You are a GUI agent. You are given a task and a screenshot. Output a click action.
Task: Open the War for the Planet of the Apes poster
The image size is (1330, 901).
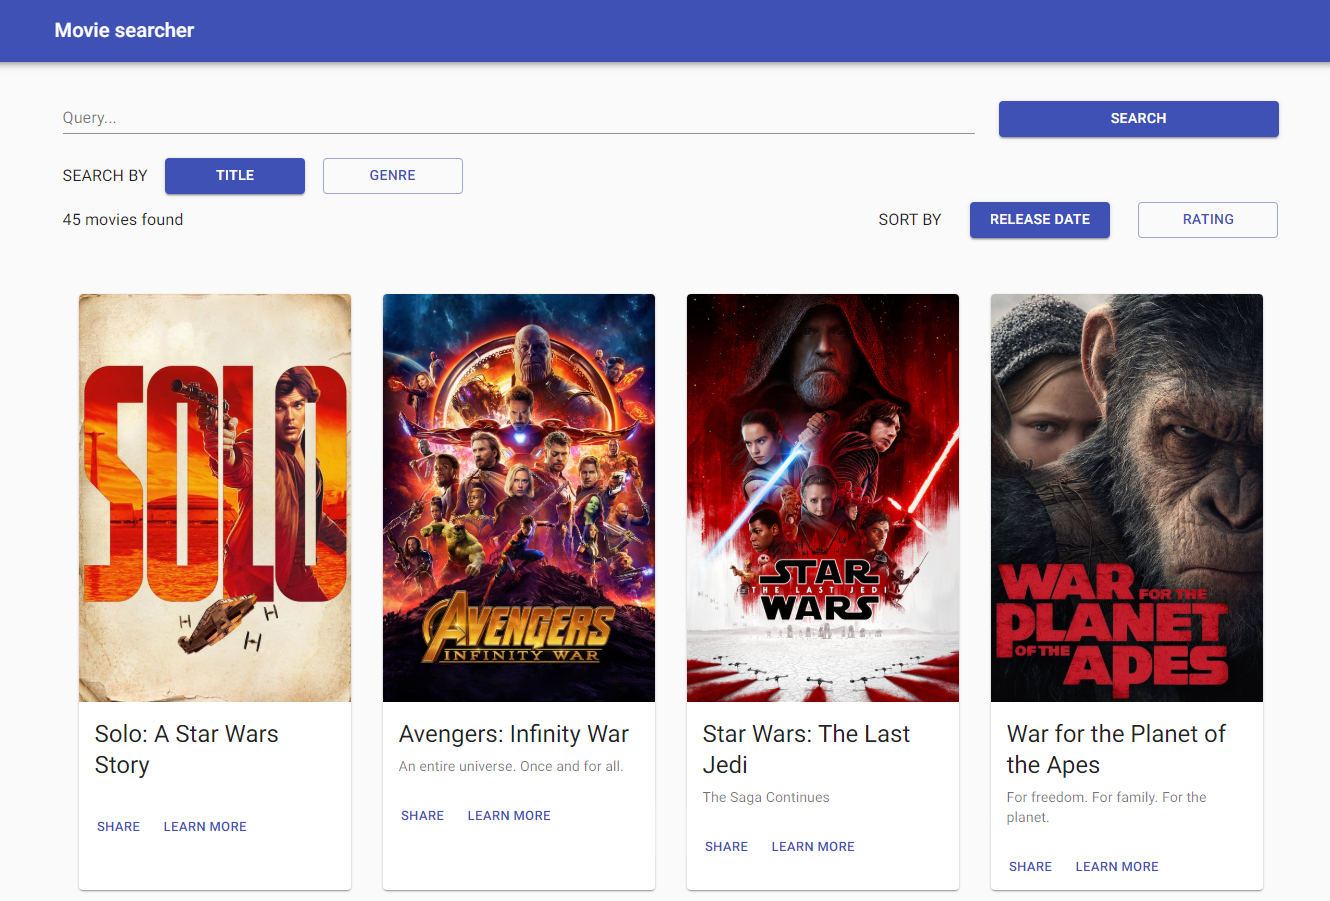[x=1127, y=498]
